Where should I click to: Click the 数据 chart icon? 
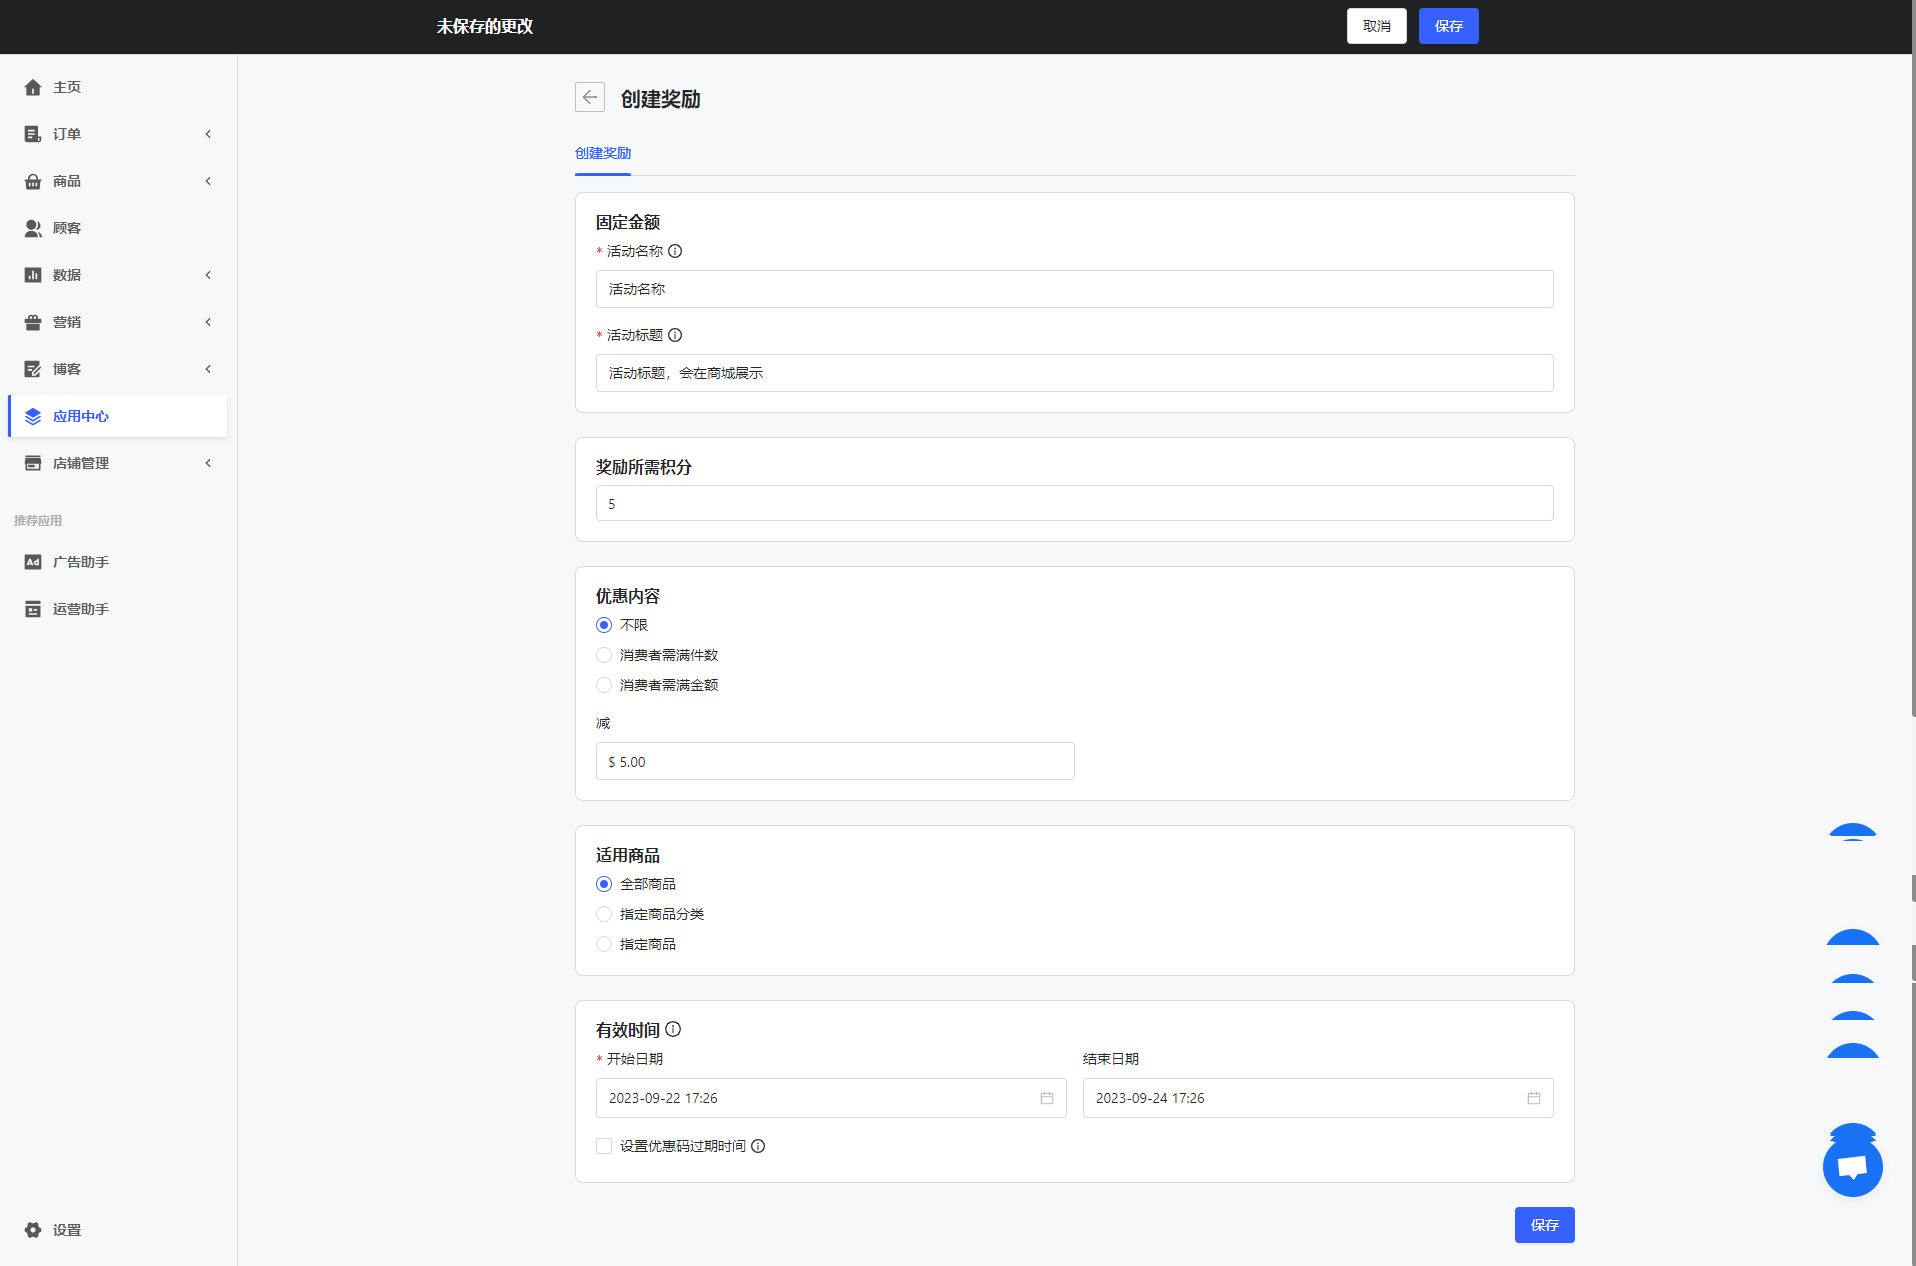(33, 275)
